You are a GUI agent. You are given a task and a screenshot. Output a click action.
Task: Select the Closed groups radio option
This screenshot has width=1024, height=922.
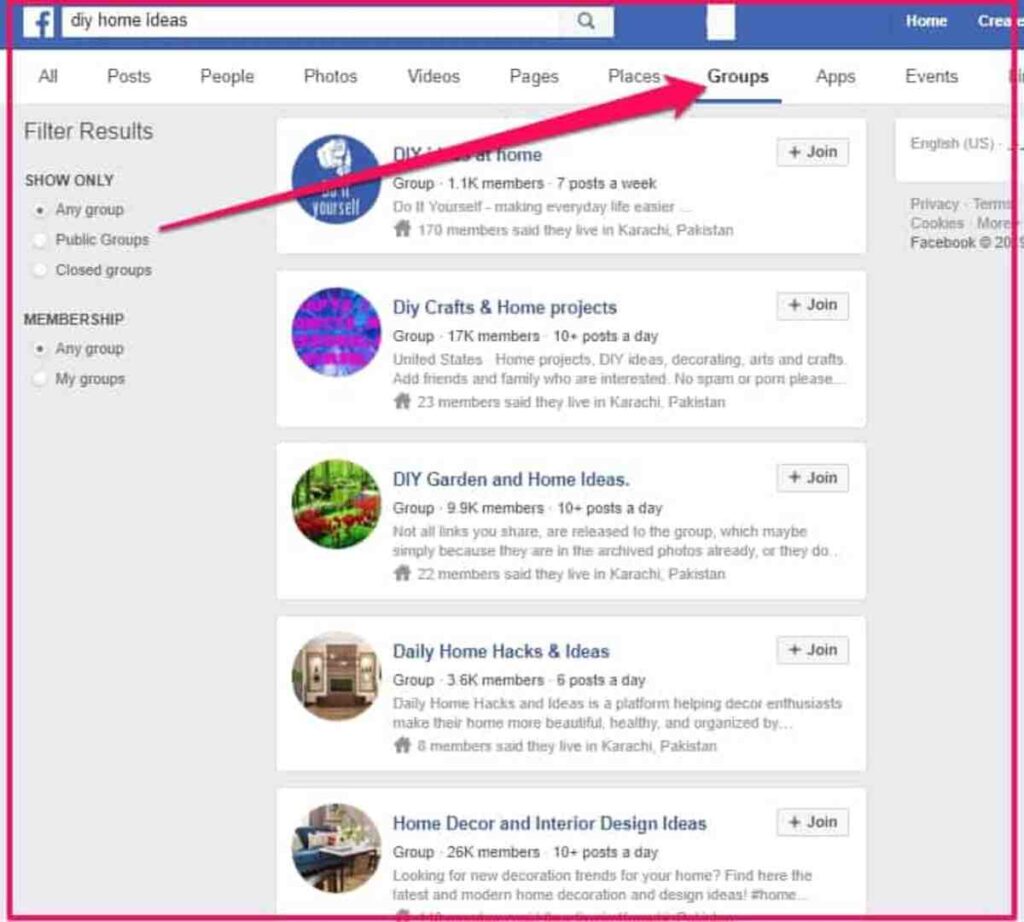pos(40,270)
